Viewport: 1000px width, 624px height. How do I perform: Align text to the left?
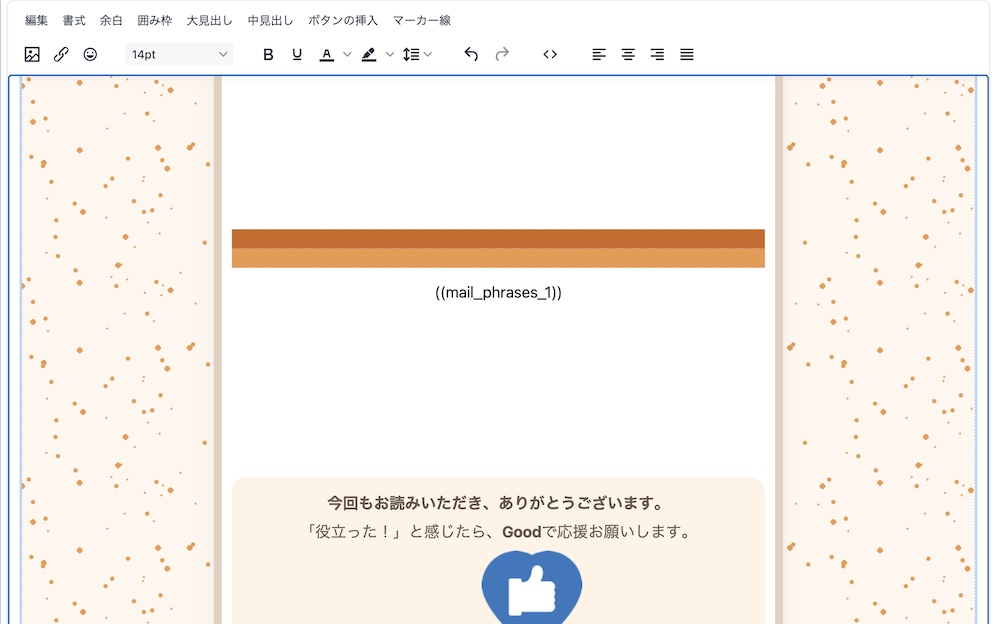(x=599, y=55)
